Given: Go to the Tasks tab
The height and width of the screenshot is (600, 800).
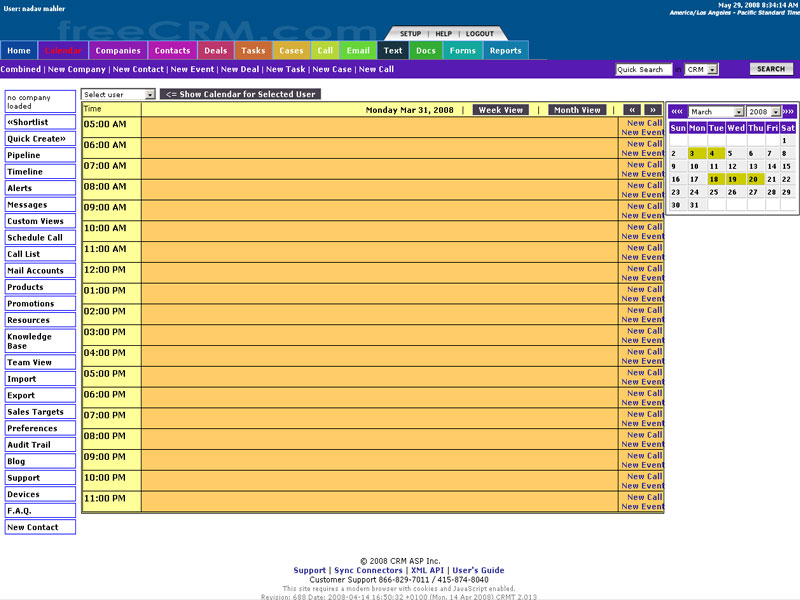Looking at the screenshot, I should (x=254, y=51).
